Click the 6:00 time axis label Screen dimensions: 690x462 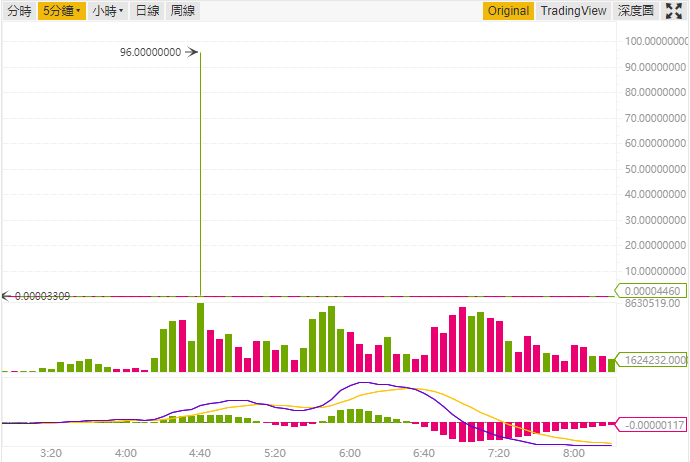349,453
